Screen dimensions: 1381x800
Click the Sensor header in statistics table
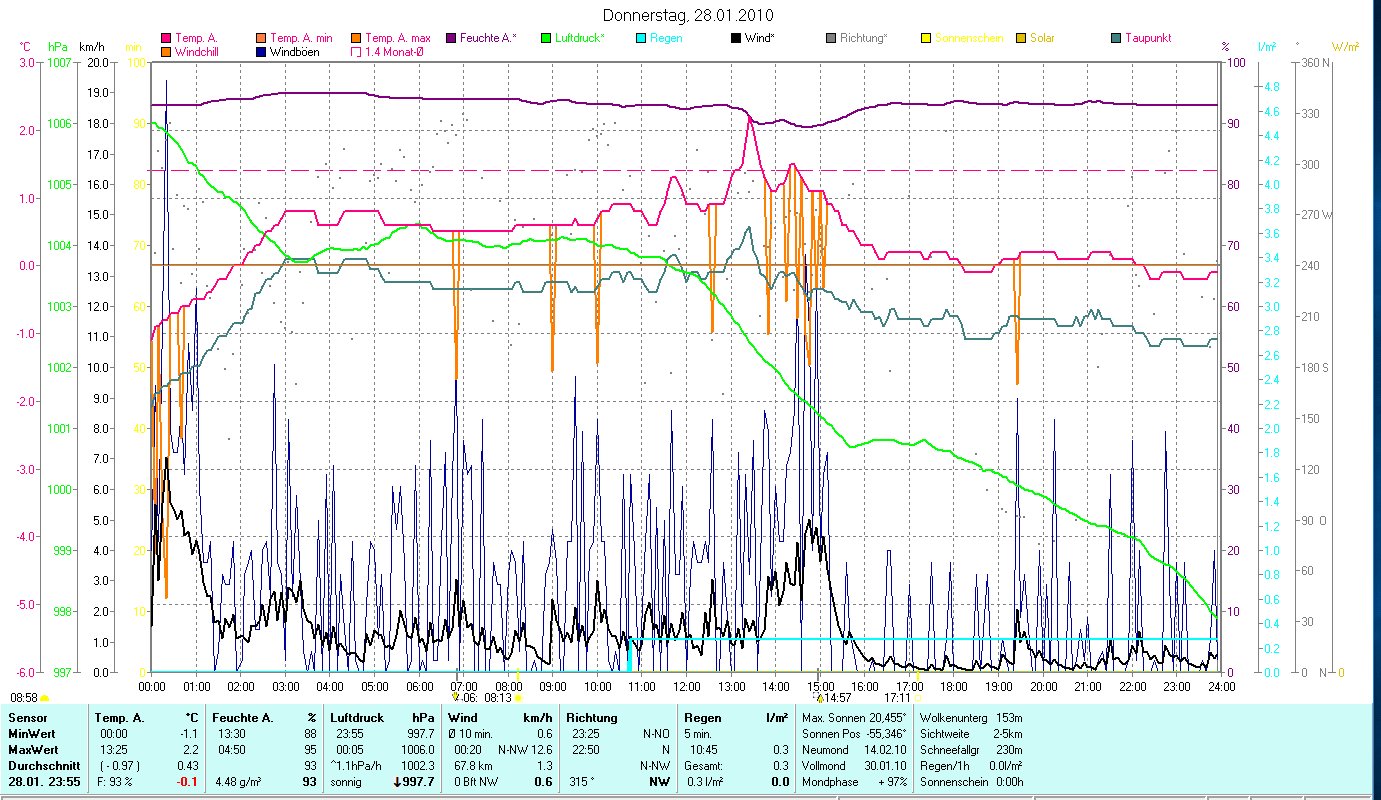point(27,717)
